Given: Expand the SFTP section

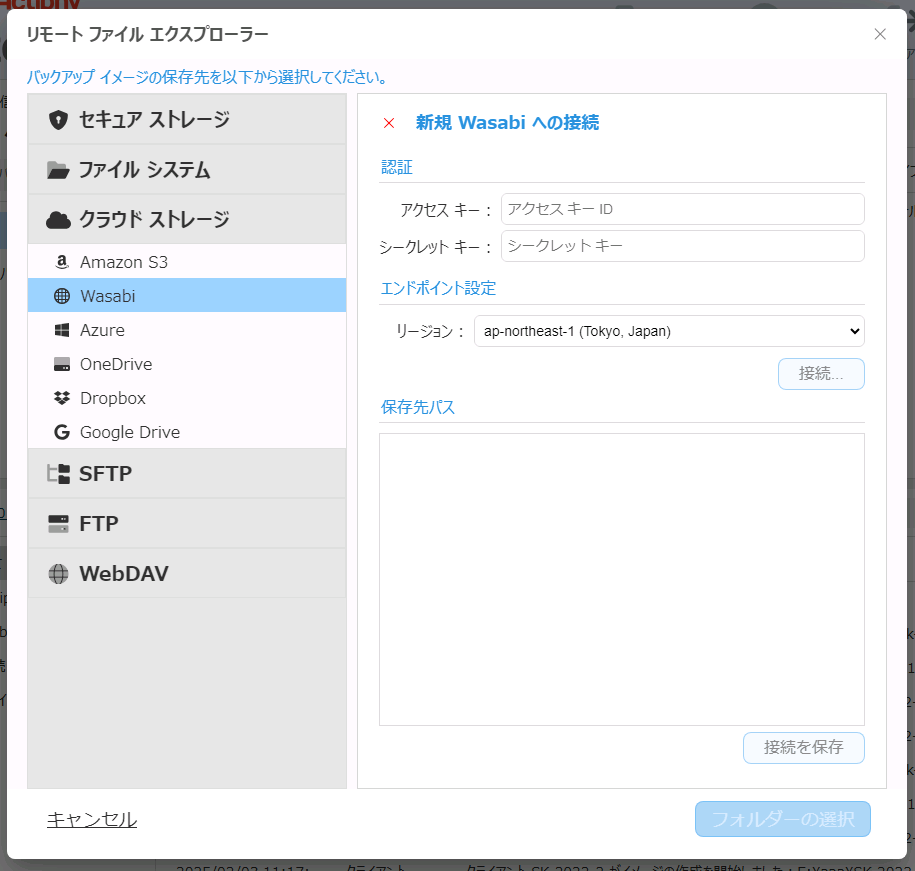Looking at the screenshot, I should click(187, 474).
